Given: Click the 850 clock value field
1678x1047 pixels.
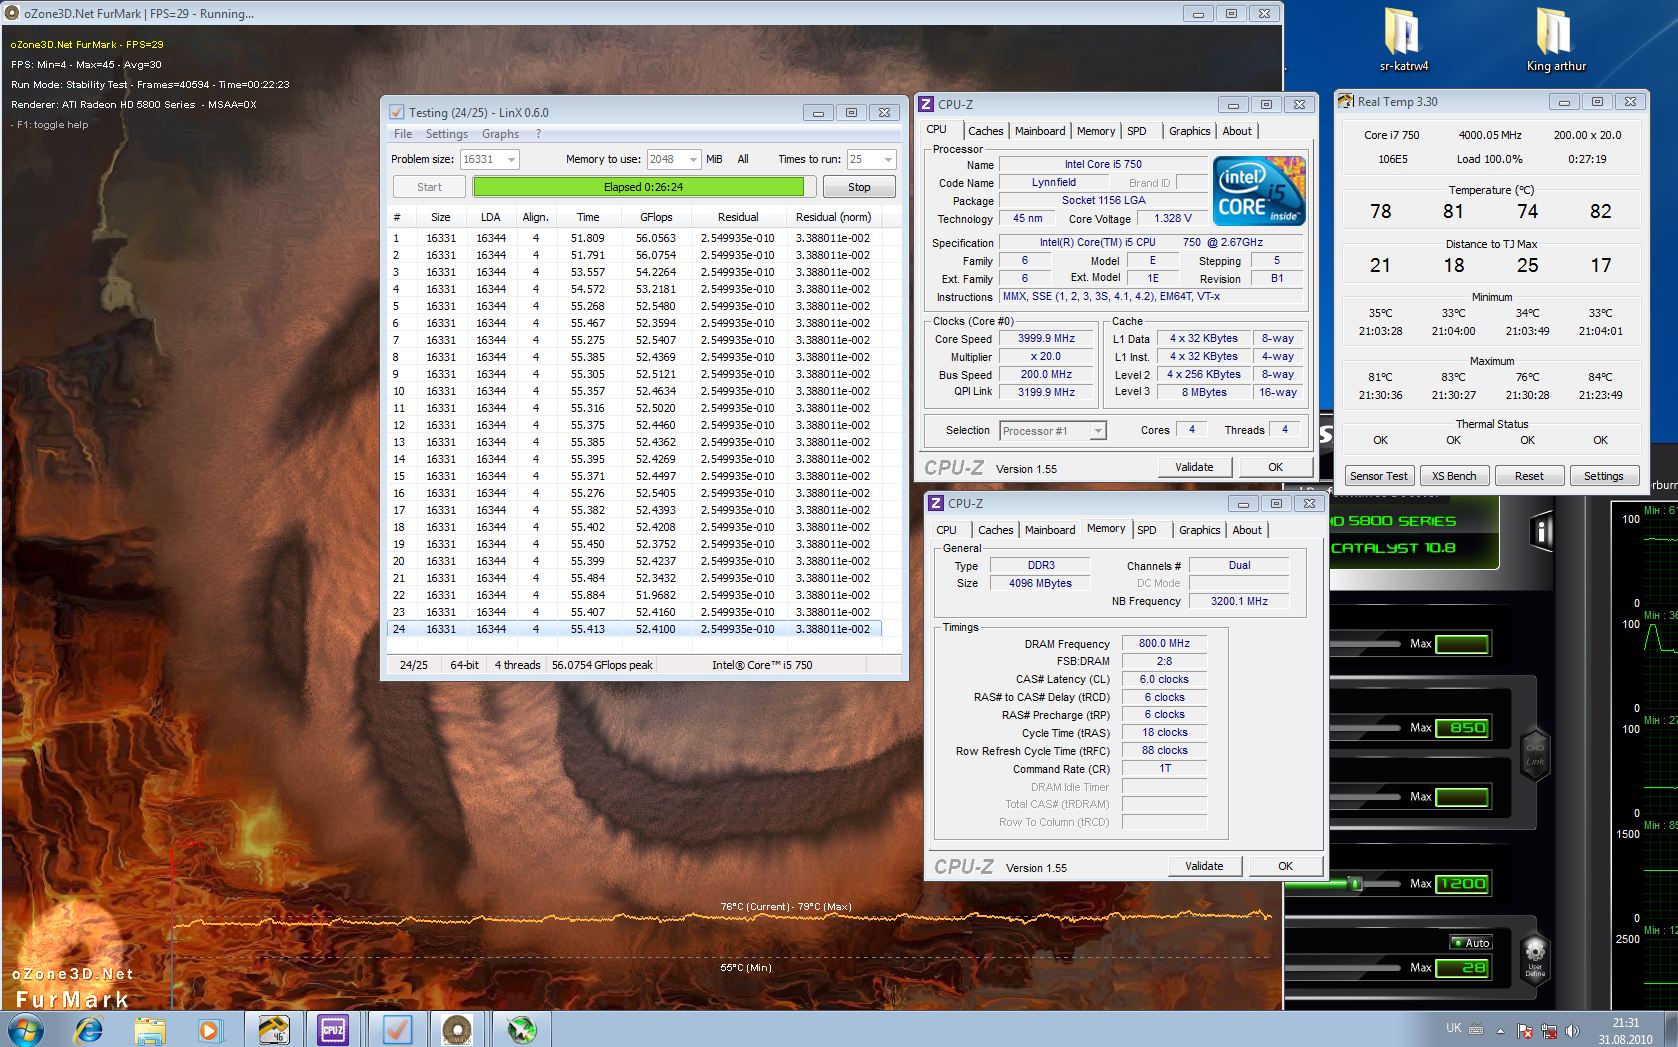Looking at the screenshot, I should [x=1462, y=728].
